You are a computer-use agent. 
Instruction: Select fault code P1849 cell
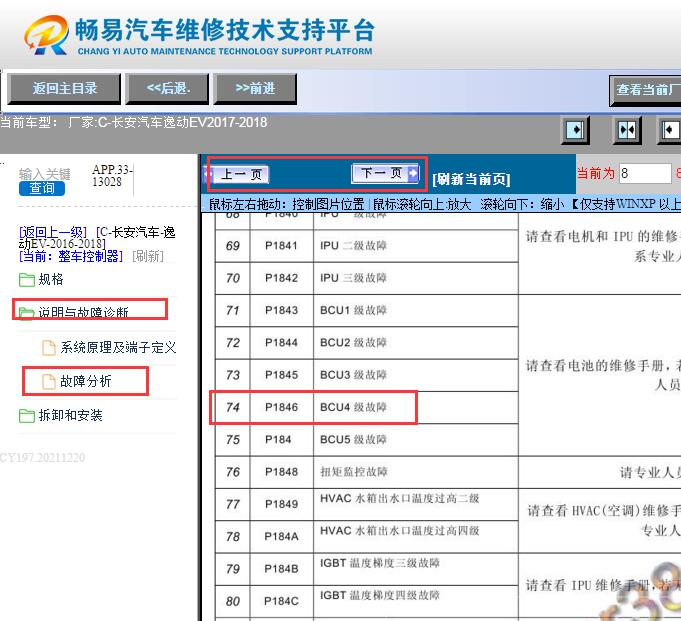click(281, 504)
